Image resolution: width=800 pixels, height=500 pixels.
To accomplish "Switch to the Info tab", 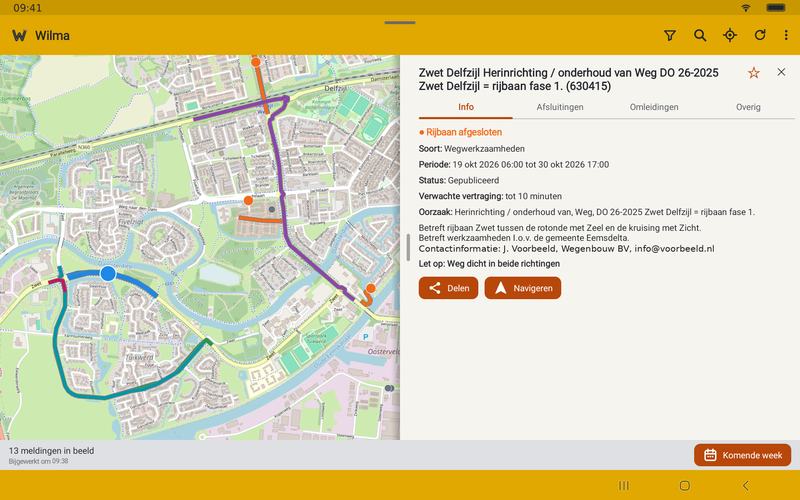I will point(466,107).
